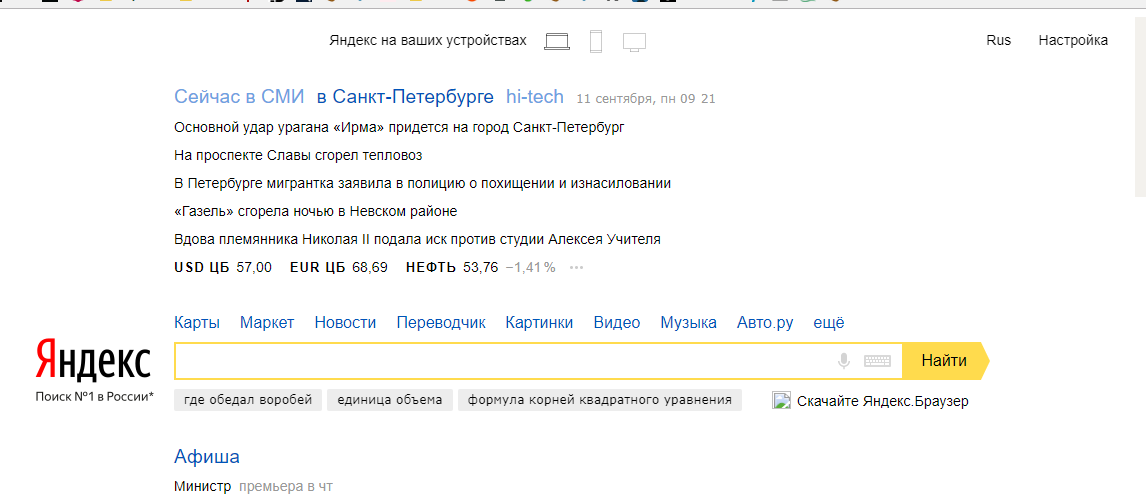
Task: Switch to hi-tech news tab
Action: pyautogui.click(x=535, y=97)
